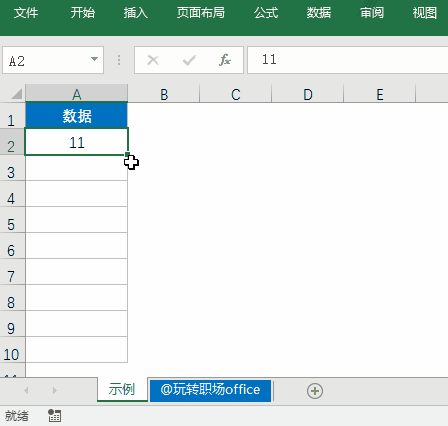
Task: Expand the Name Box dropdown arrow
Action: (94, 59)
